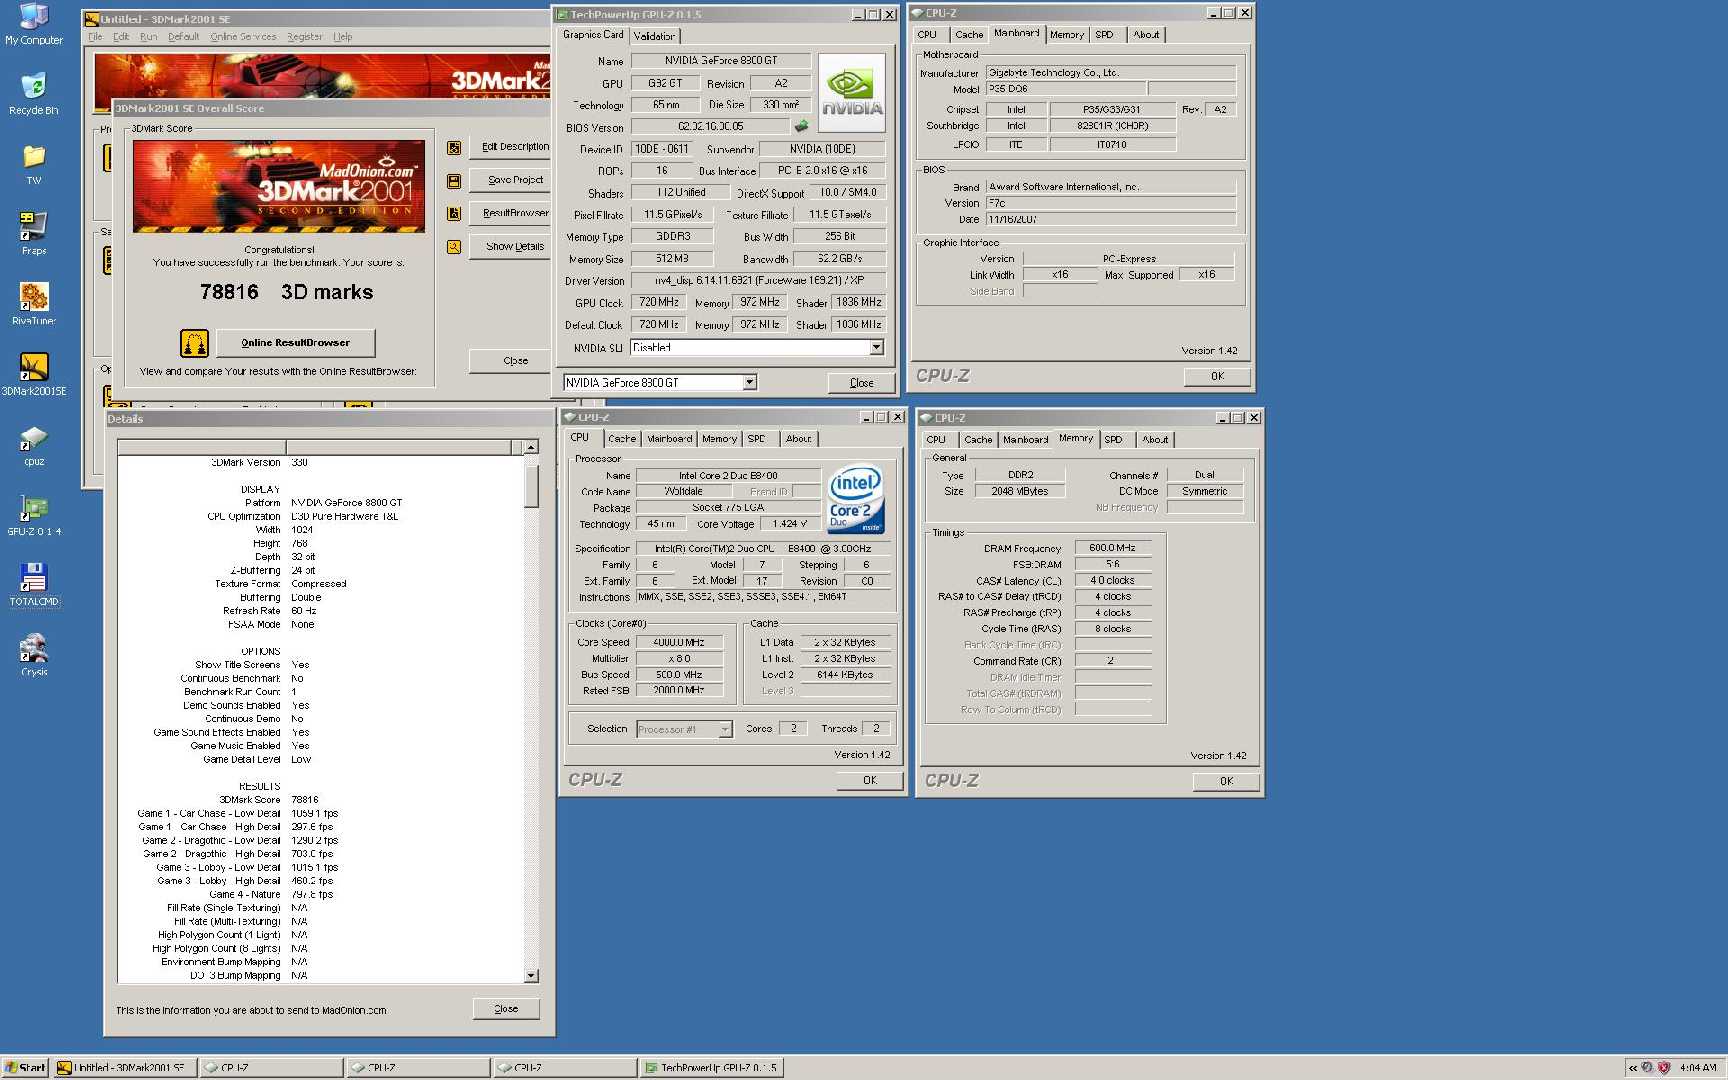Click Online ResultBrowser button
Image resolution: width=1728 pixels, height=1080 pixels.
296,343
